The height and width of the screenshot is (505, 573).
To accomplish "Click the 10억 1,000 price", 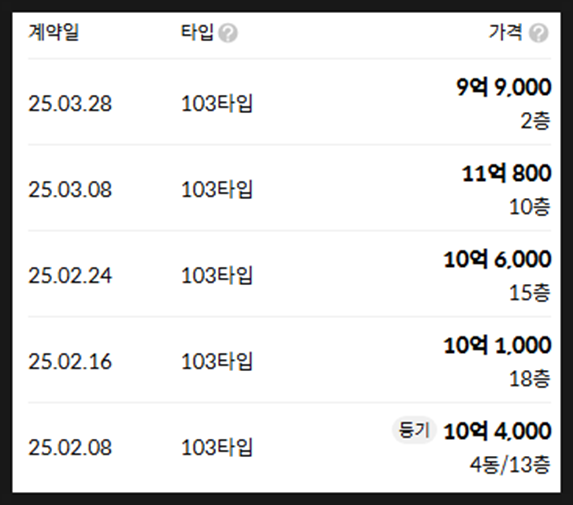I will (497, 345).
